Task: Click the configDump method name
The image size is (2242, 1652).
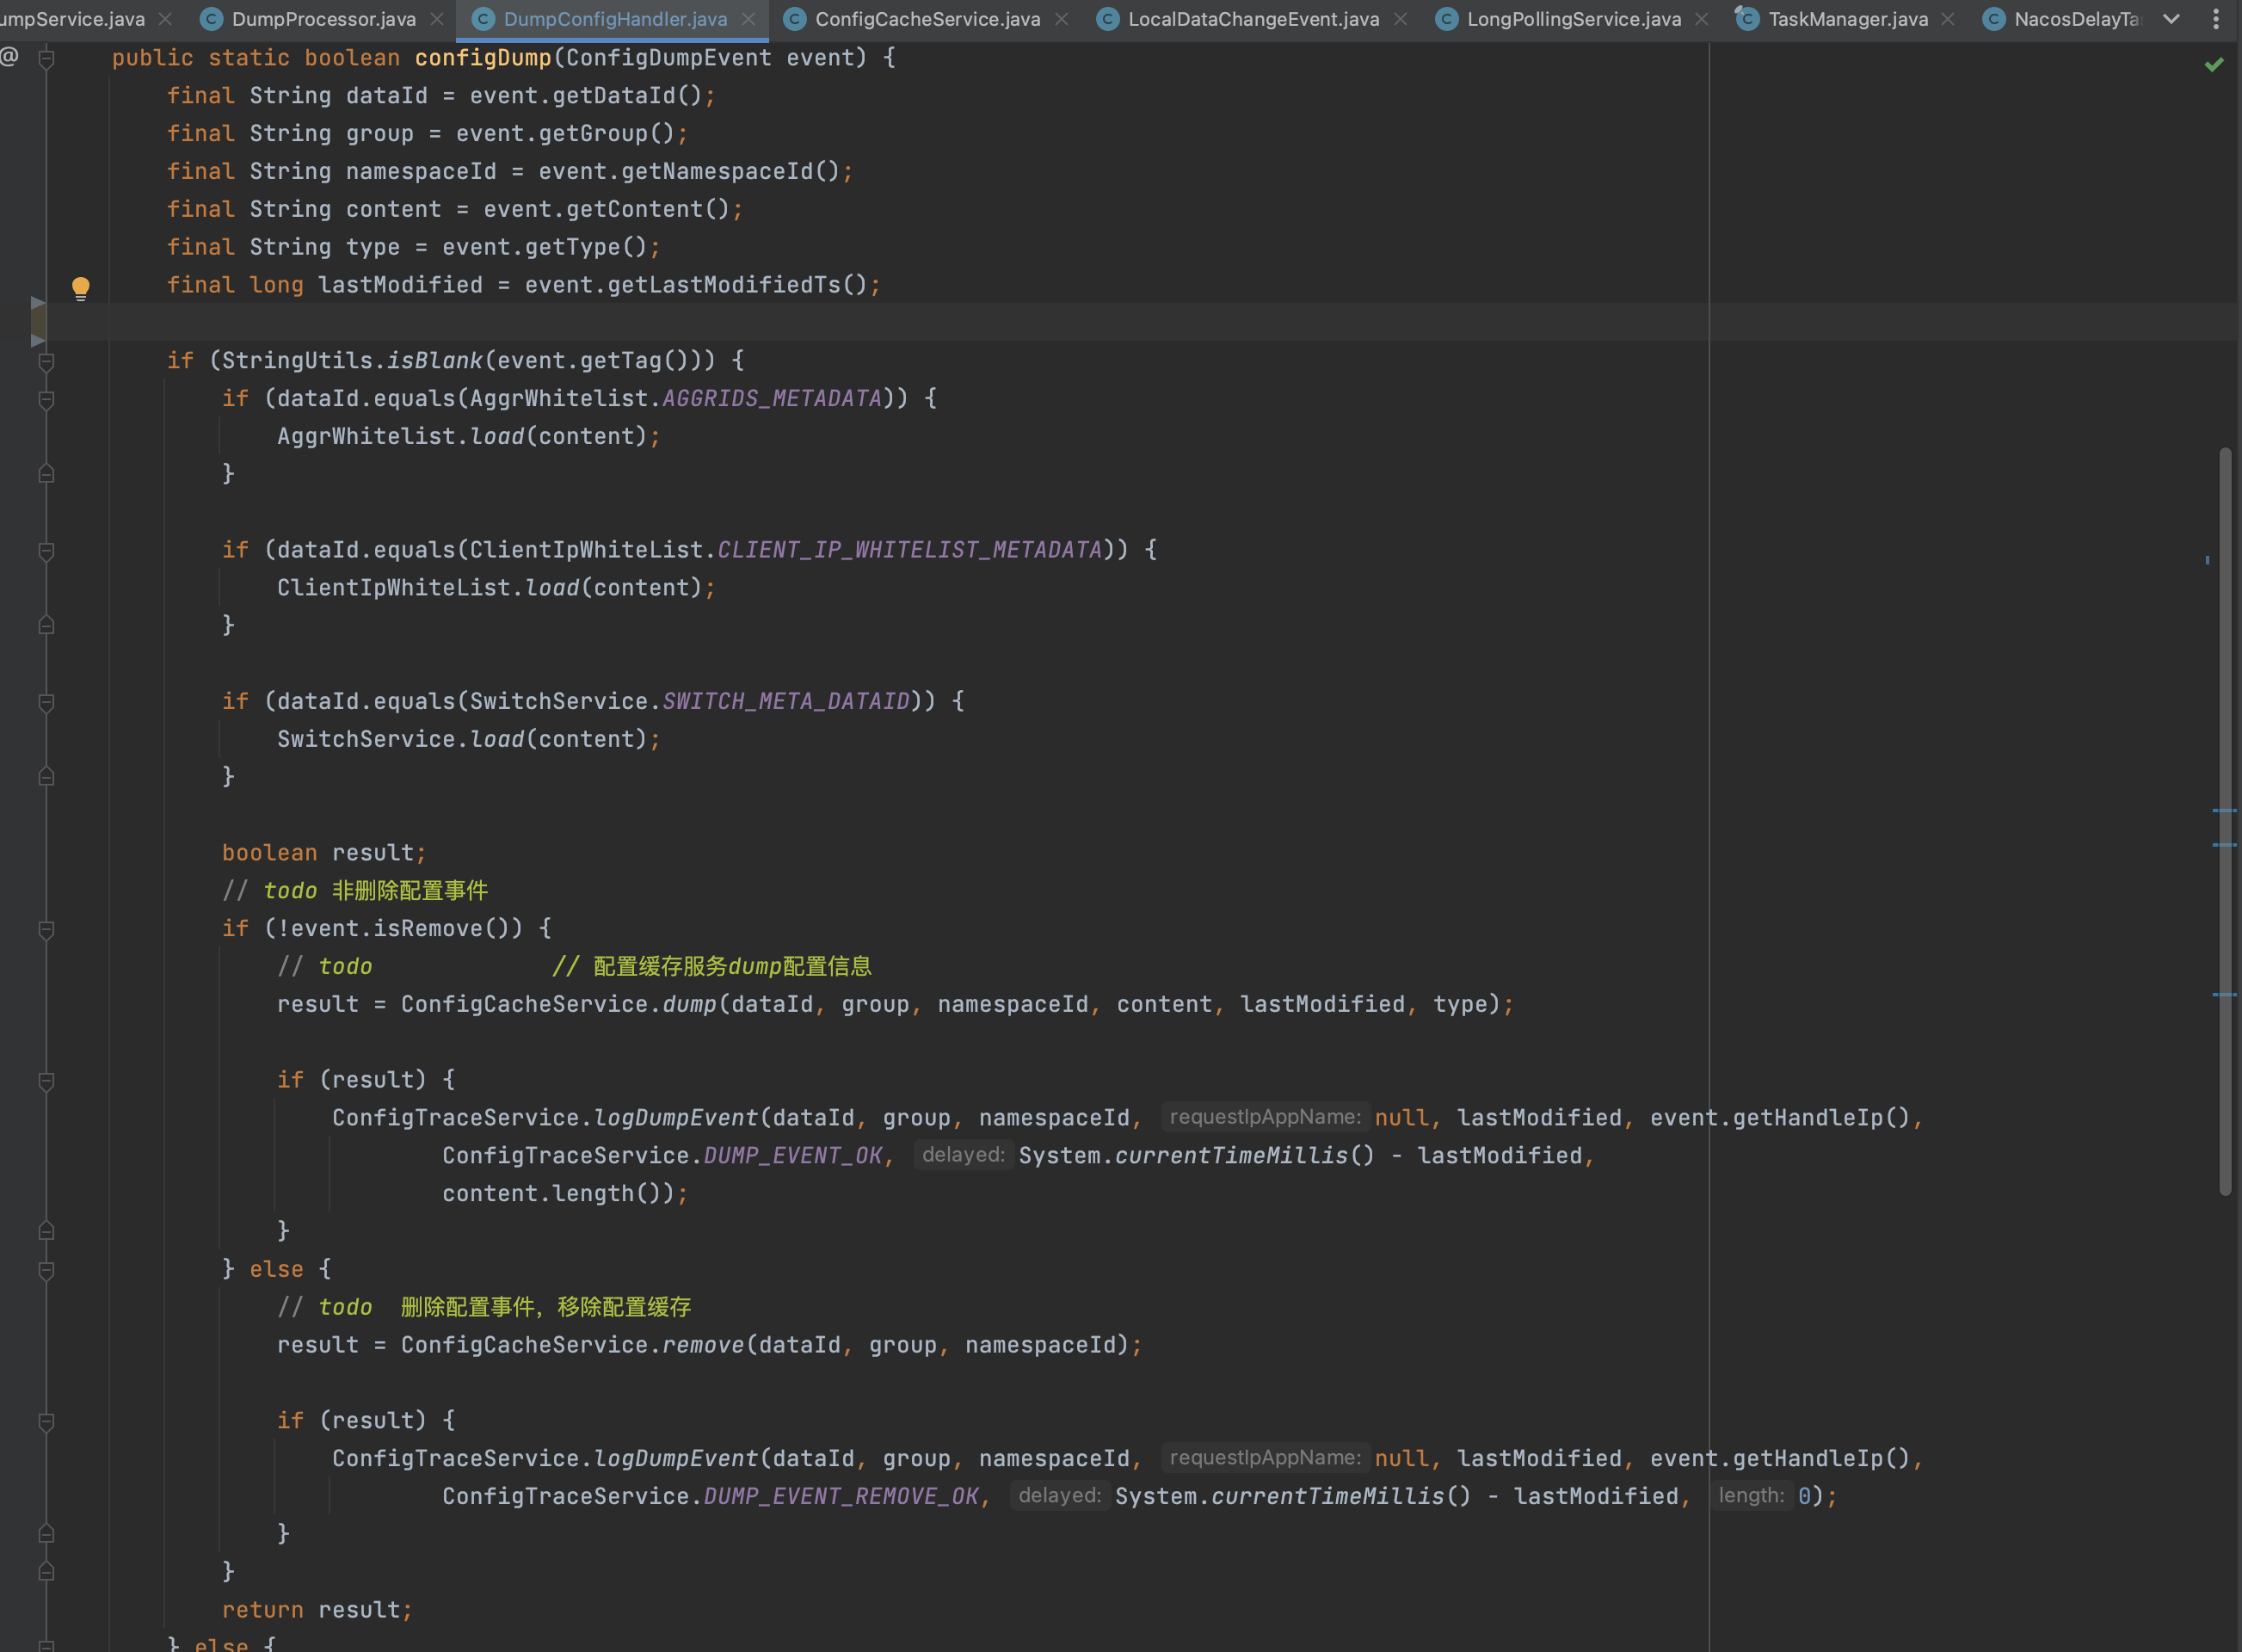Action: pyautogui.click(x=483, y=58)
